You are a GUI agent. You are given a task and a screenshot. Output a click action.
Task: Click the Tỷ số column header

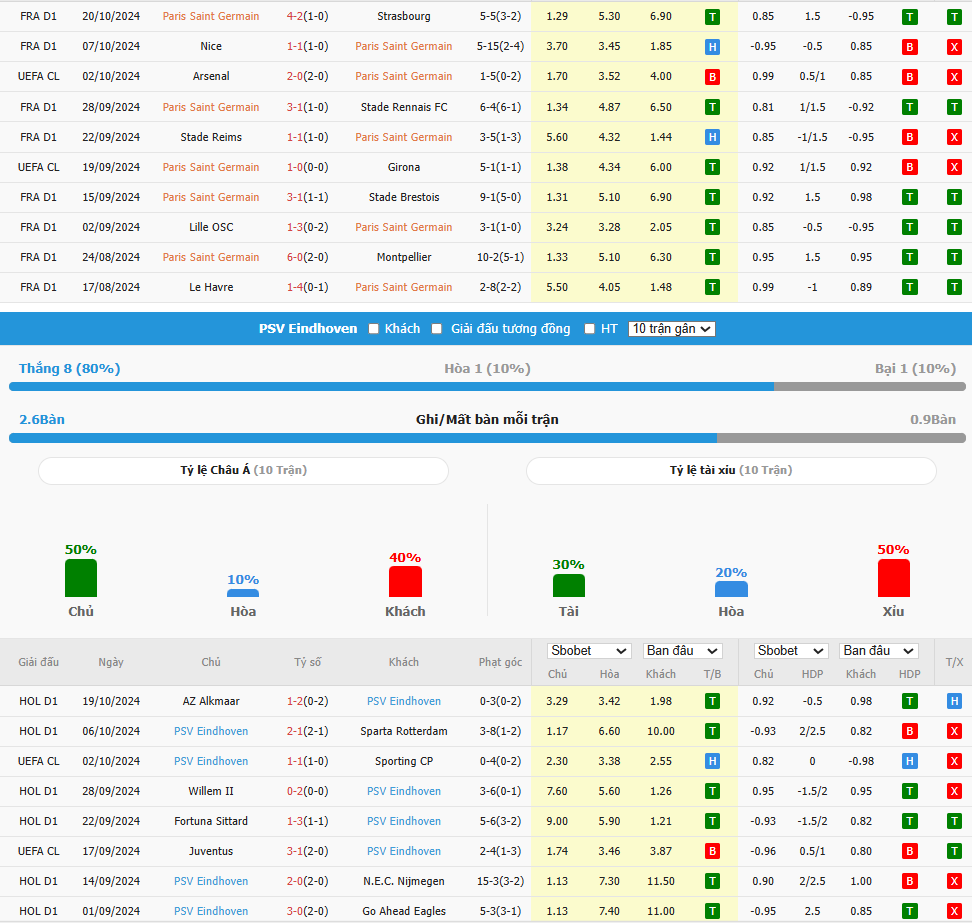[x=307, y=662]
